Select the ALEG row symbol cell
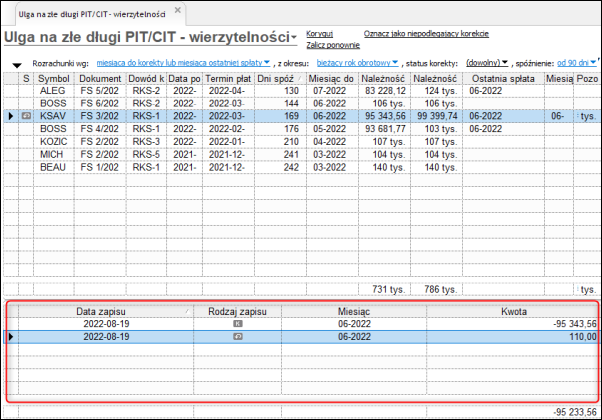Viewport: 602px width, 420px height. pyautogui.click(x=53, y=91)
